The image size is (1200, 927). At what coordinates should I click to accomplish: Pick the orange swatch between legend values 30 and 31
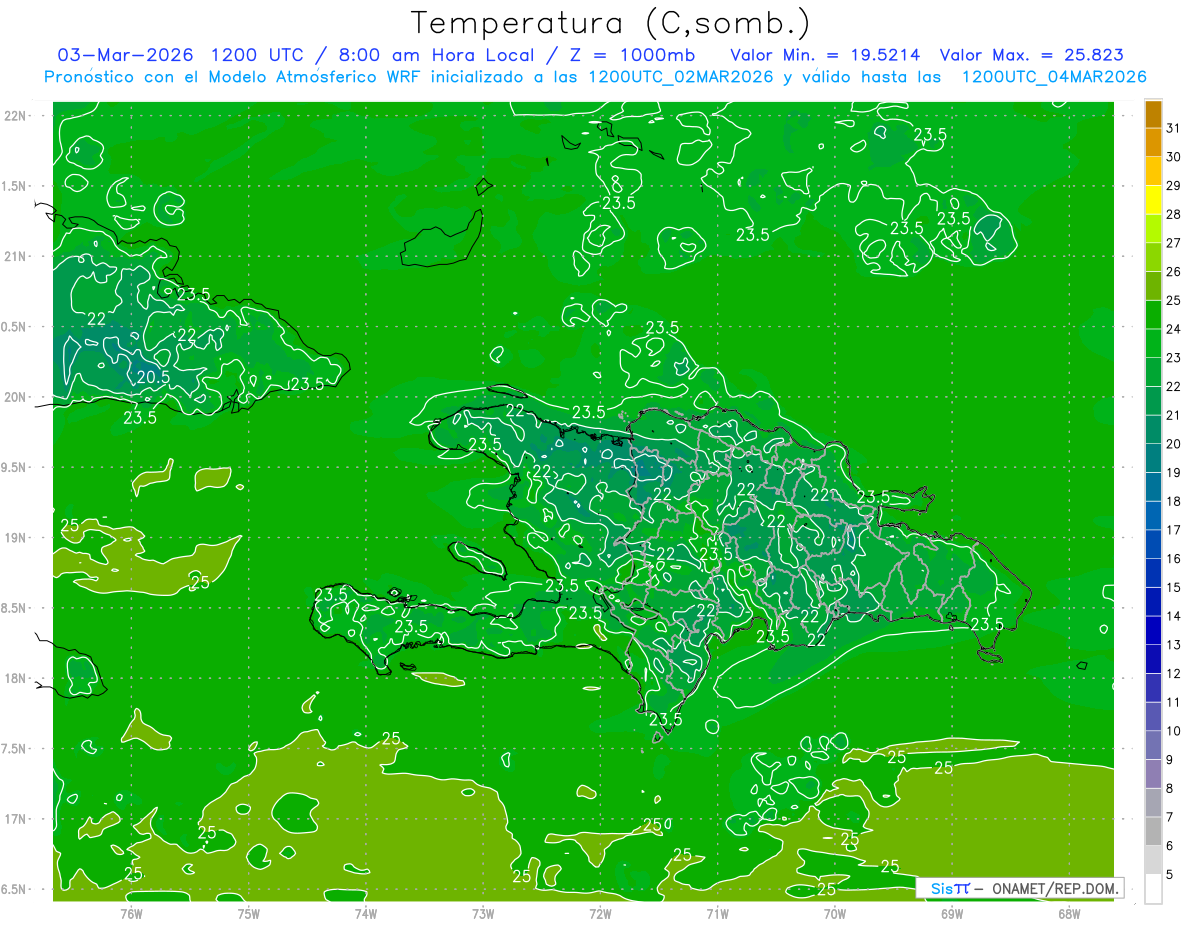pyautogui.click(x=1153, y=141)
